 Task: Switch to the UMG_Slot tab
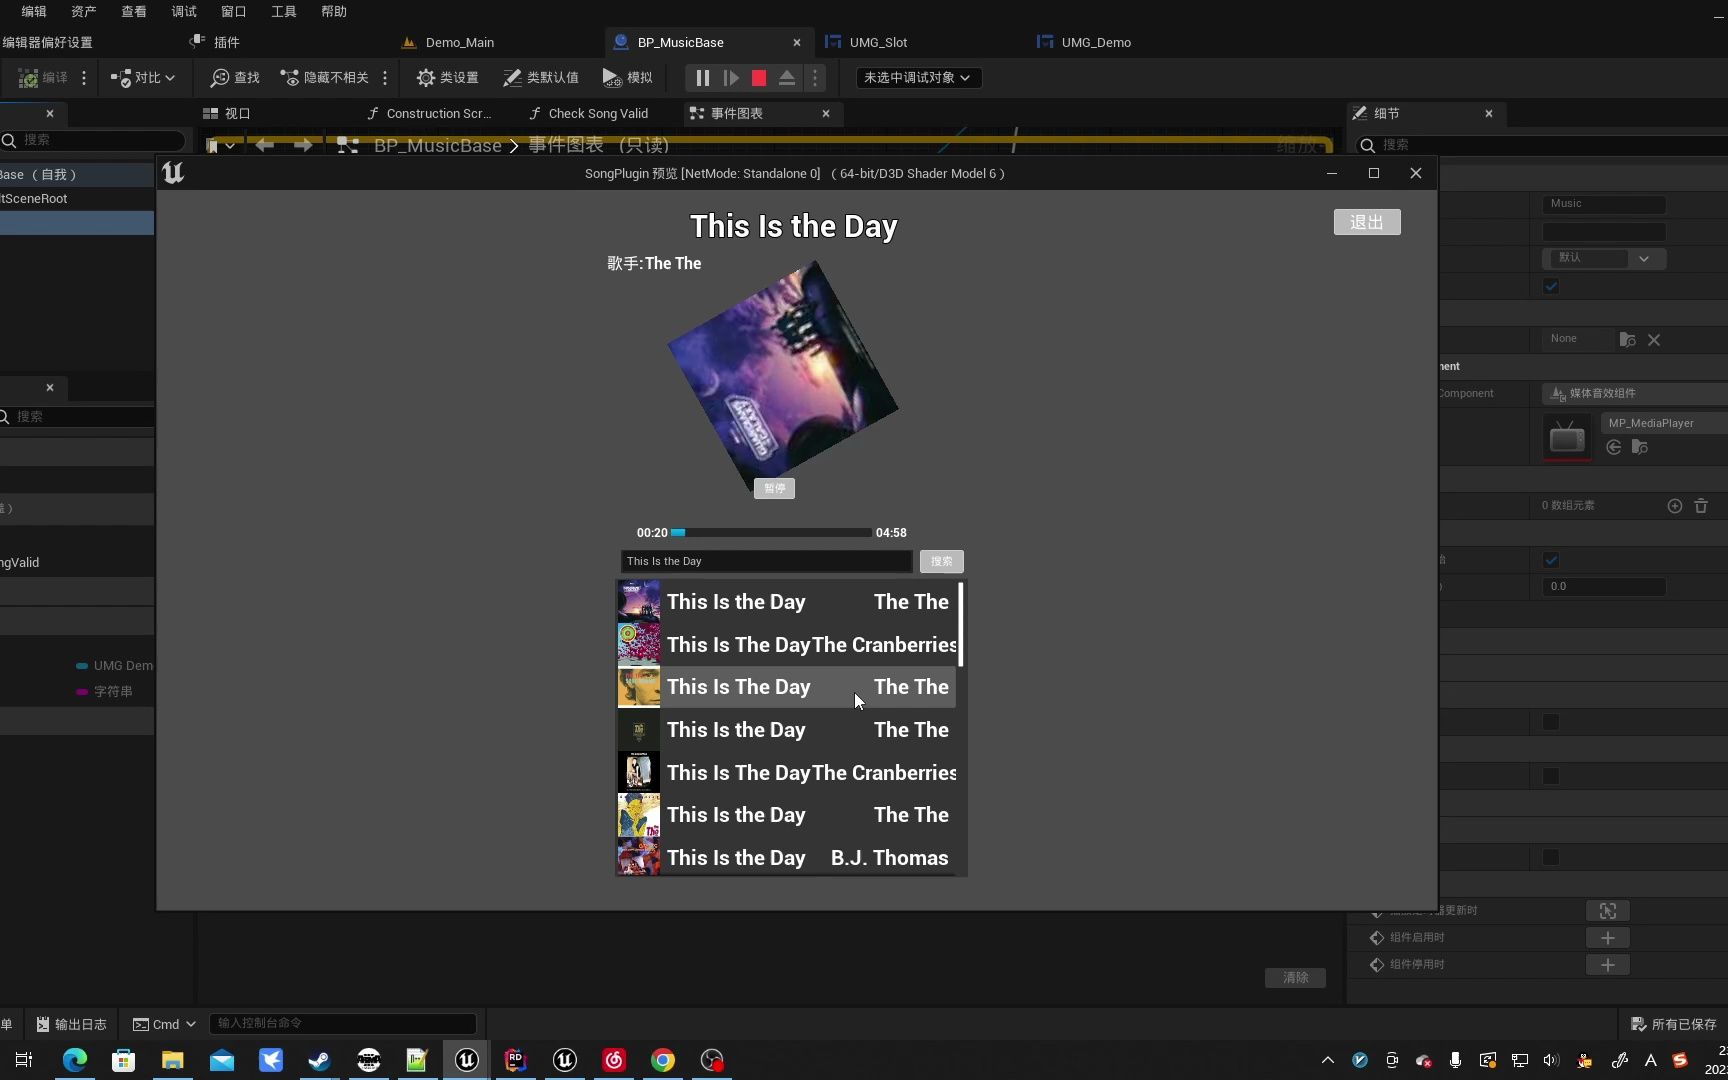pyautogui.click(x=878, y=42)
